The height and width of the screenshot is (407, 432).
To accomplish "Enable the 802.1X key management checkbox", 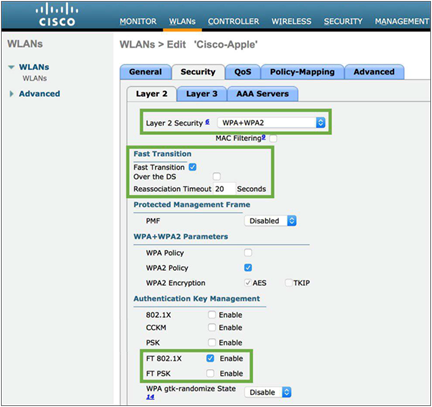I will coord(212,315).
